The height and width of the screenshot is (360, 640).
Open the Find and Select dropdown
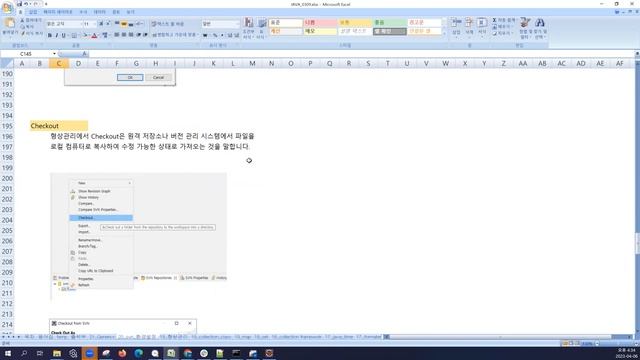coord(540,28)
